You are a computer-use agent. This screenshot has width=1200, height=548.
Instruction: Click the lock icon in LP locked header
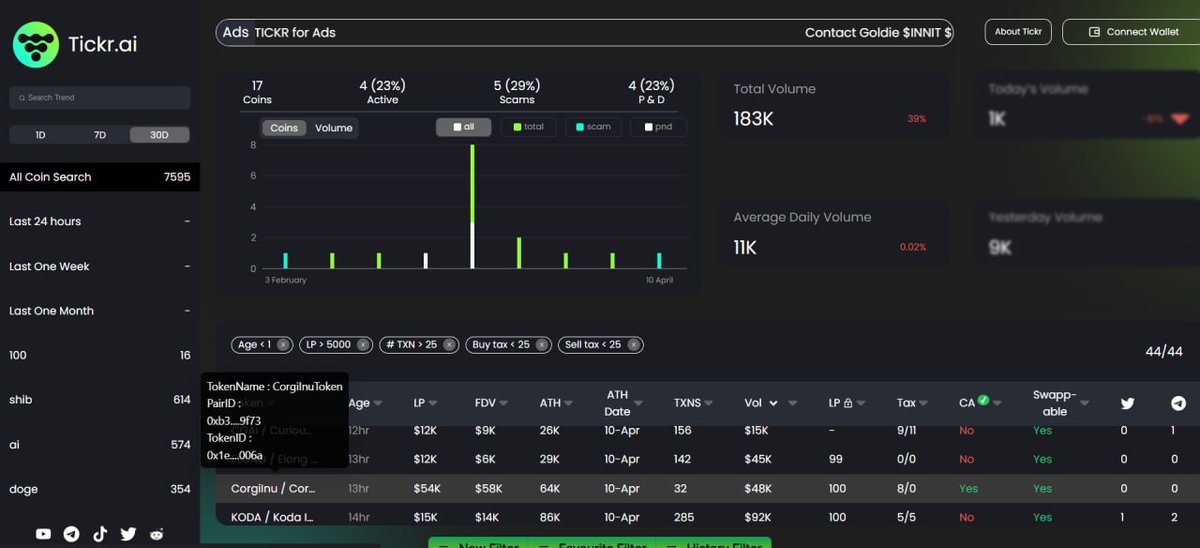tap(848, 403)
